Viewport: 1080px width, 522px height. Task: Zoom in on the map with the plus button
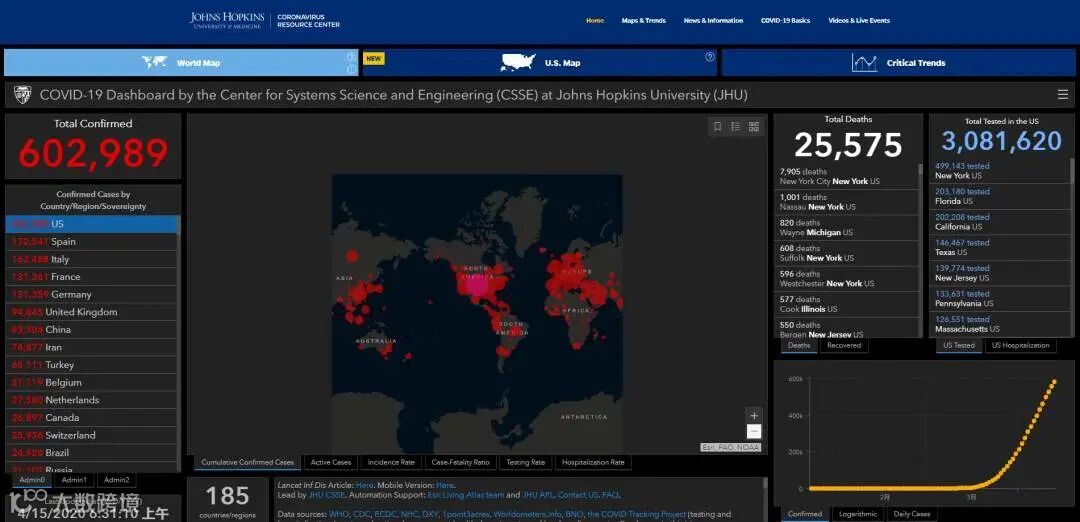tap(754, 416)
